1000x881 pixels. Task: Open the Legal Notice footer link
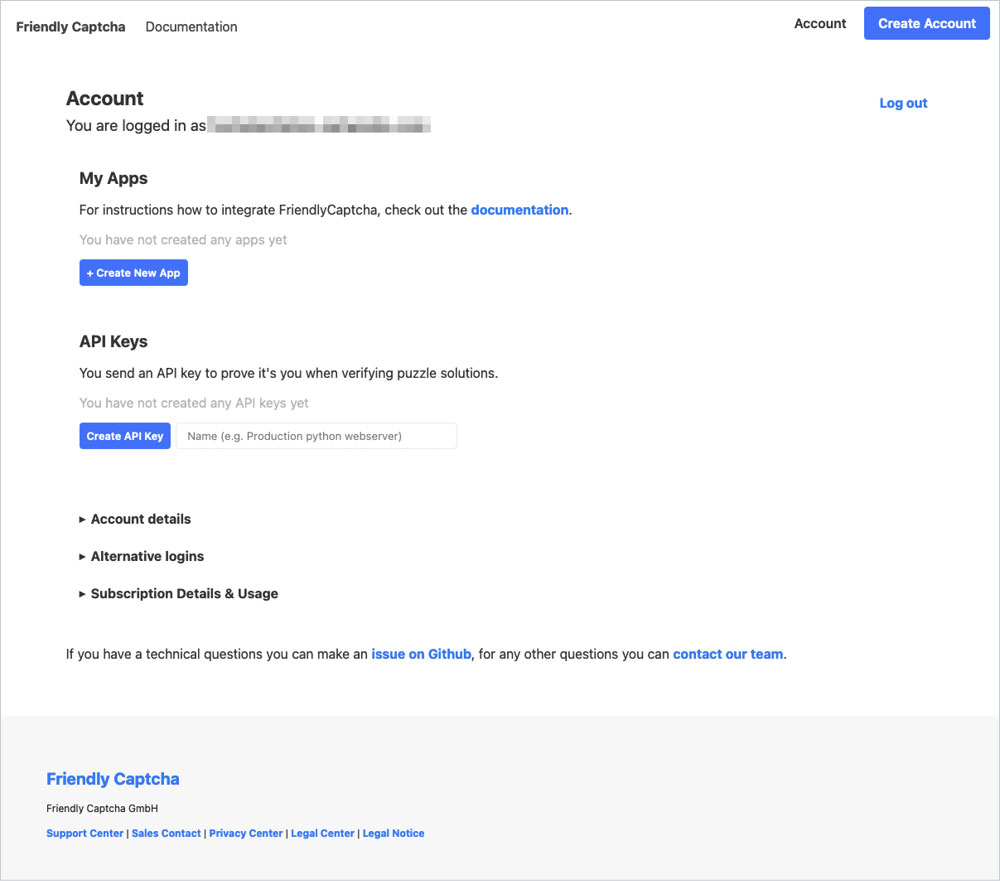pyautogui.click(x=393, y=832)
